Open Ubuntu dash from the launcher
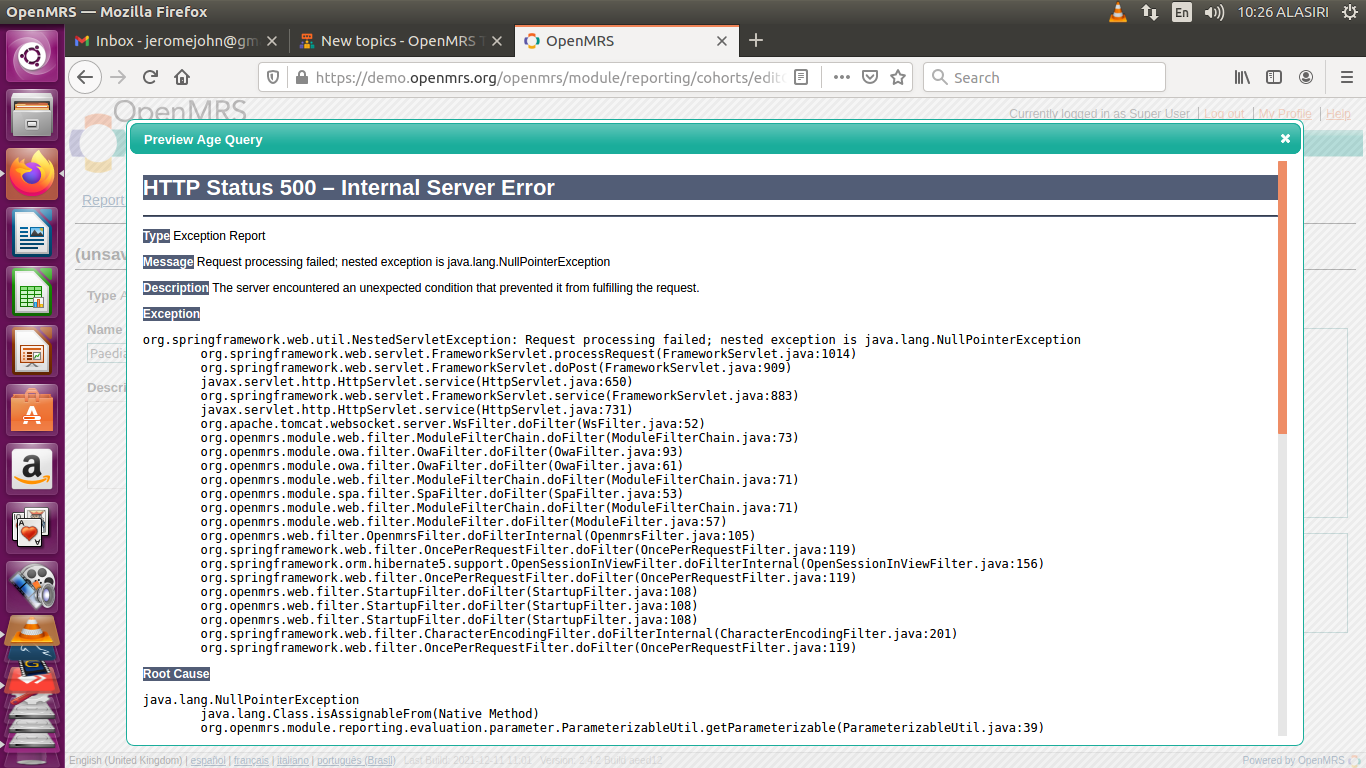The width and height of the screenshot is (1366, 768). (32, 56)
